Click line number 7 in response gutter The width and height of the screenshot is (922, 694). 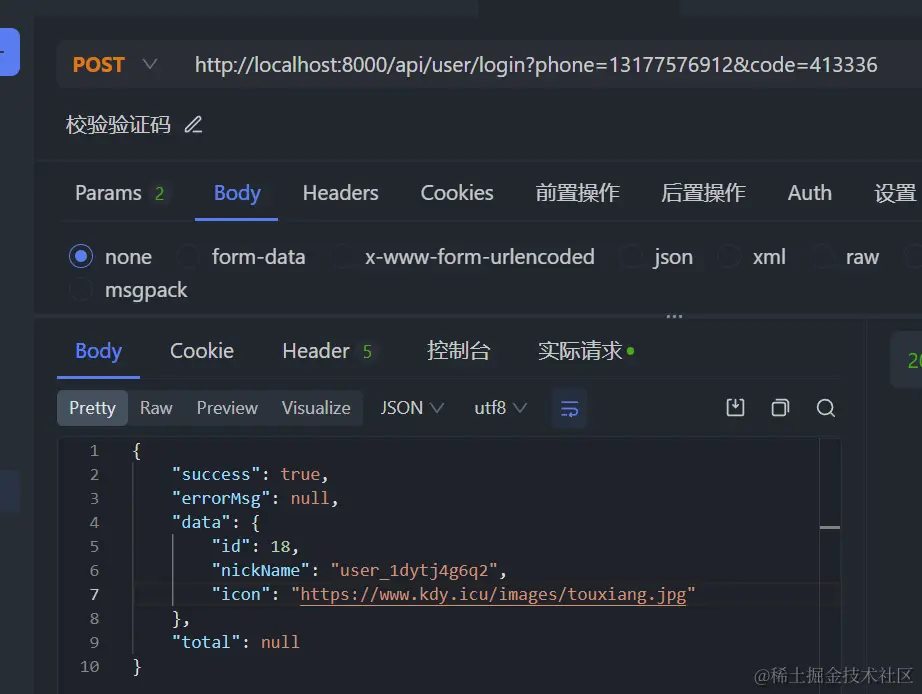coord(94,595)
